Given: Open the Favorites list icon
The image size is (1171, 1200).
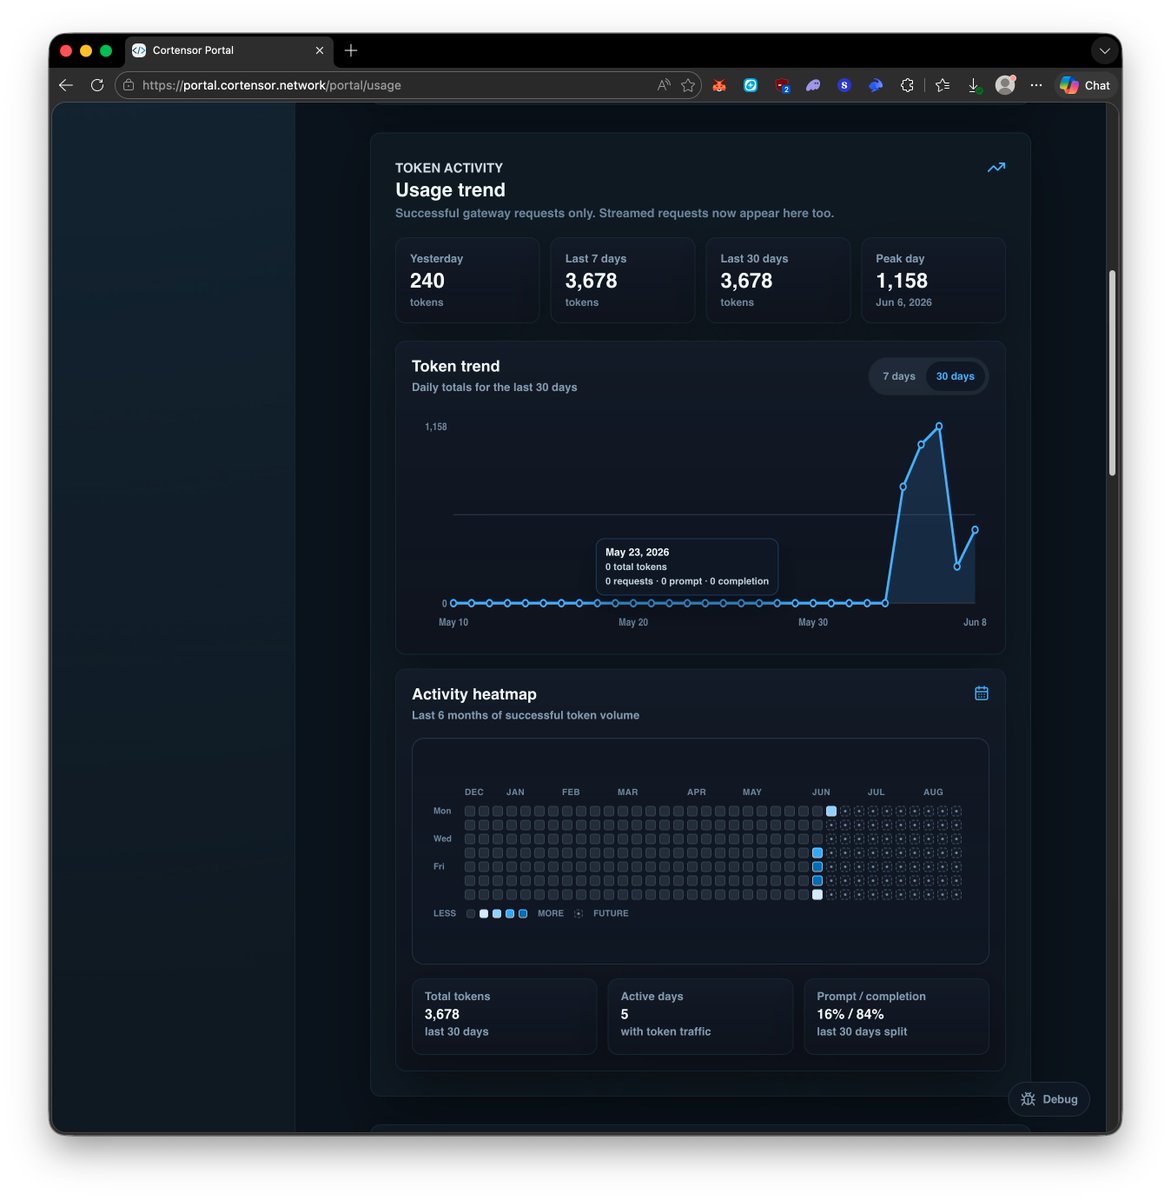Looking at the screenshot, I should 942,85.
